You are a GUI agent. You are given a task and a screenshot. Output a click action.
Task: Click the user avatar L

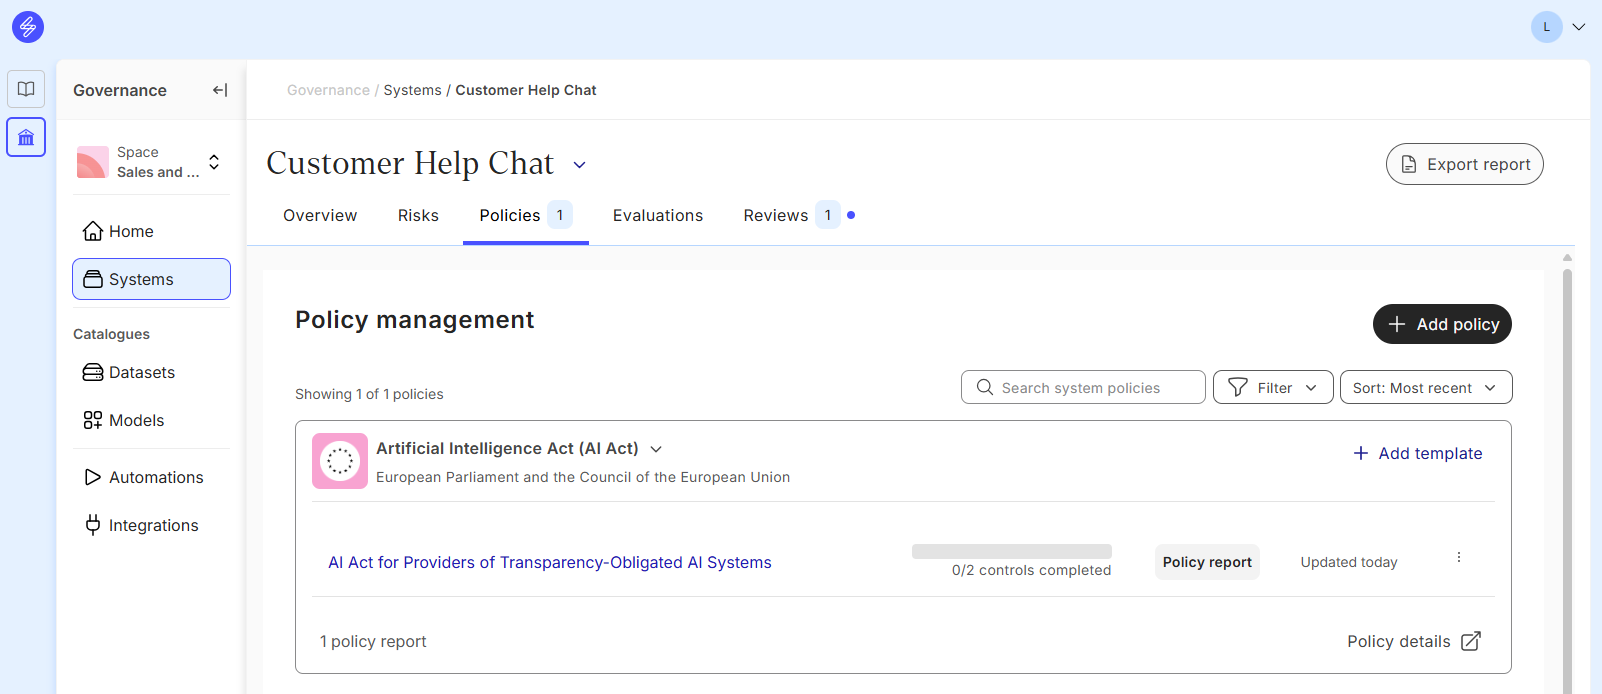coord(1546,27)
